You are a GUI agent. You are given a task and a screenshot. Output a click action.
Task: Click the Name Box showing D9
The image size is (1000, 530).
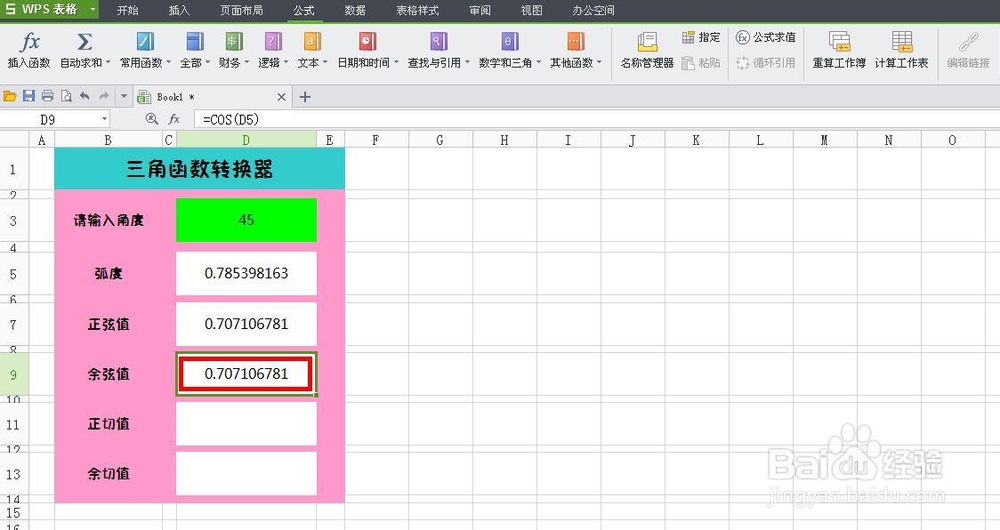click(48, 119)
